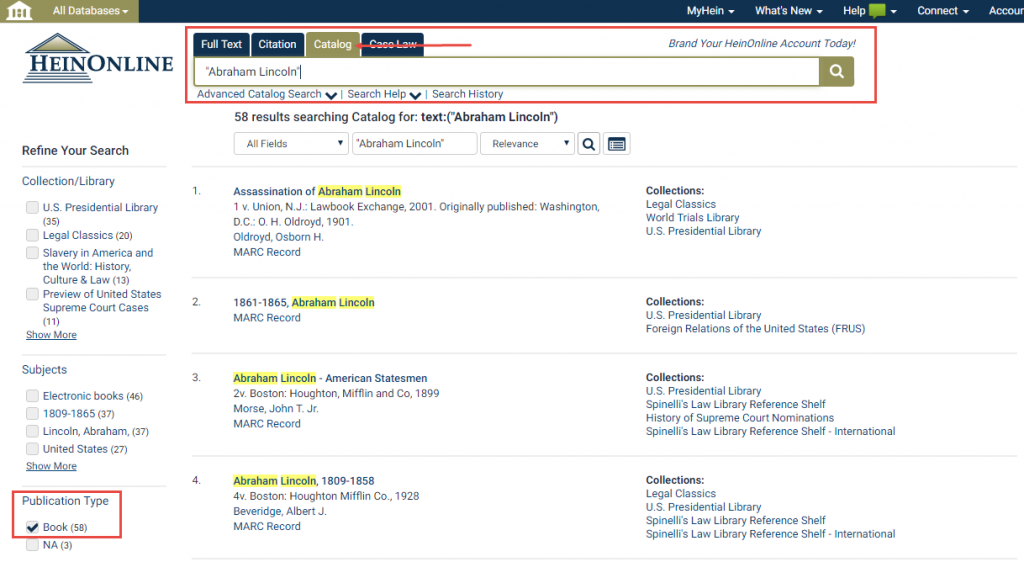Click the refine search text field
Screen dimensions: 1024x562
414,144
